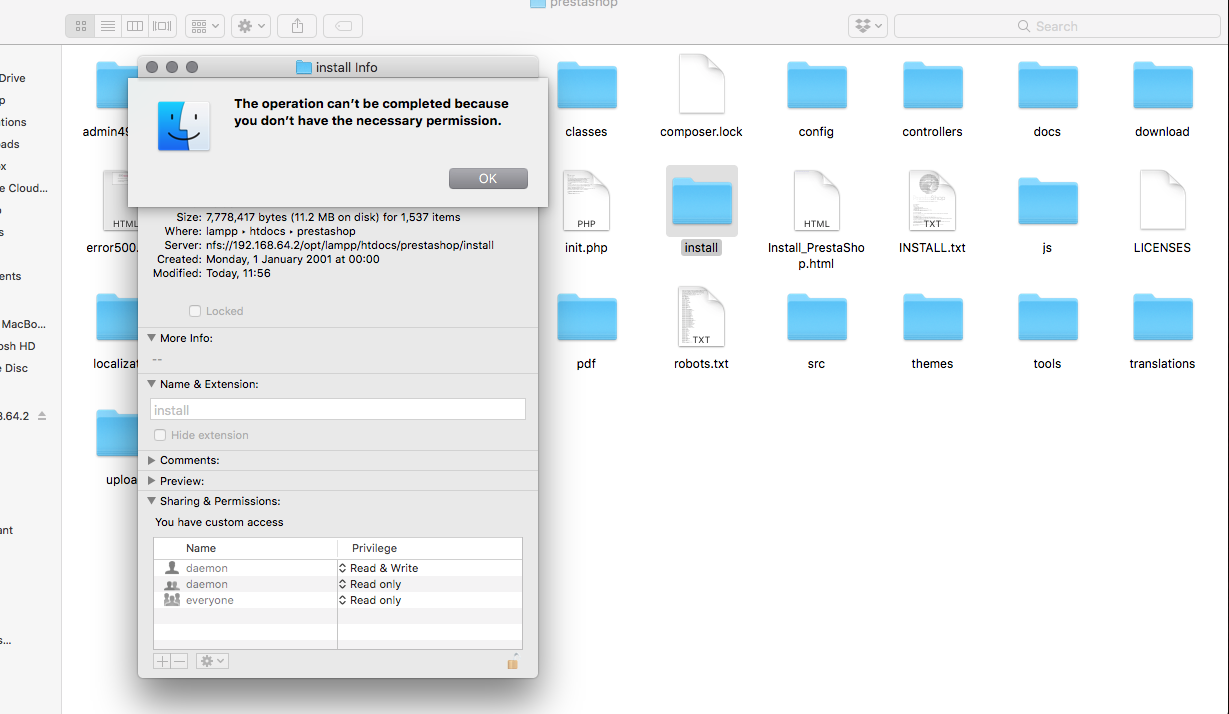Expand the Comments section

coord(152,460)
